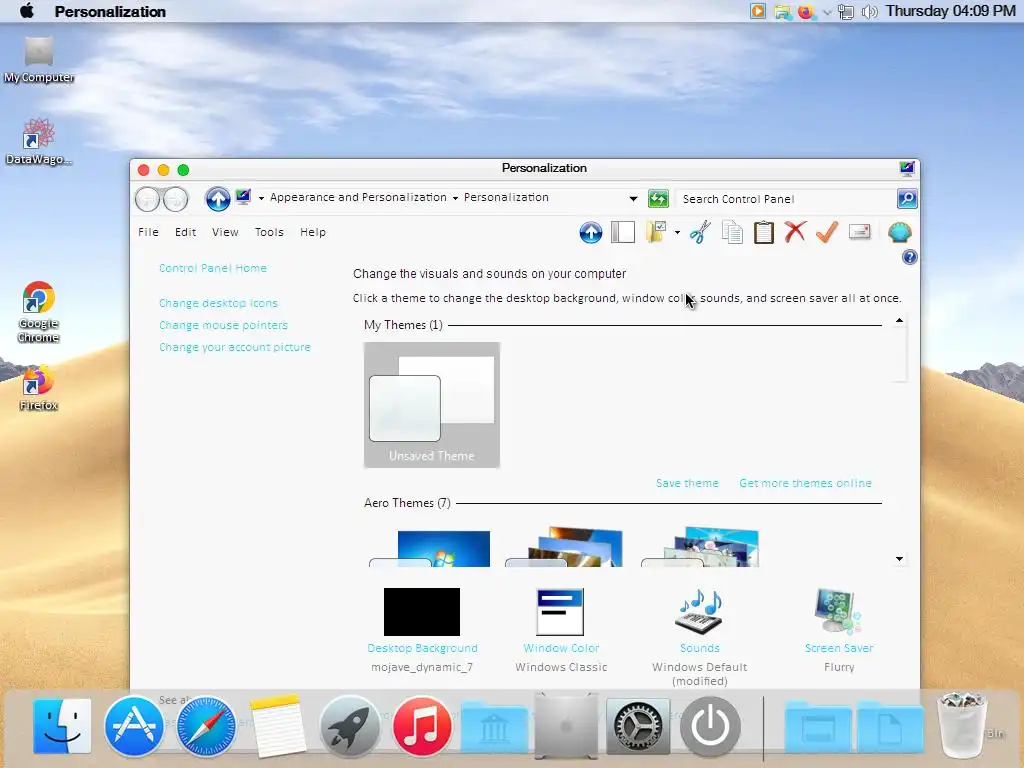Screen dimensions: 1024x768
Task: Click Personalization in the top menu bar
Action: tap(110, 12)
